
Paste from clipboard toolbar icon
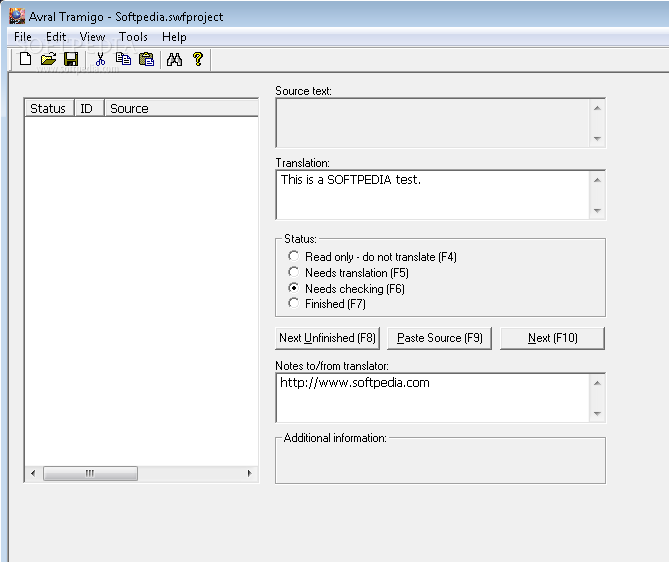coord(146,59)
